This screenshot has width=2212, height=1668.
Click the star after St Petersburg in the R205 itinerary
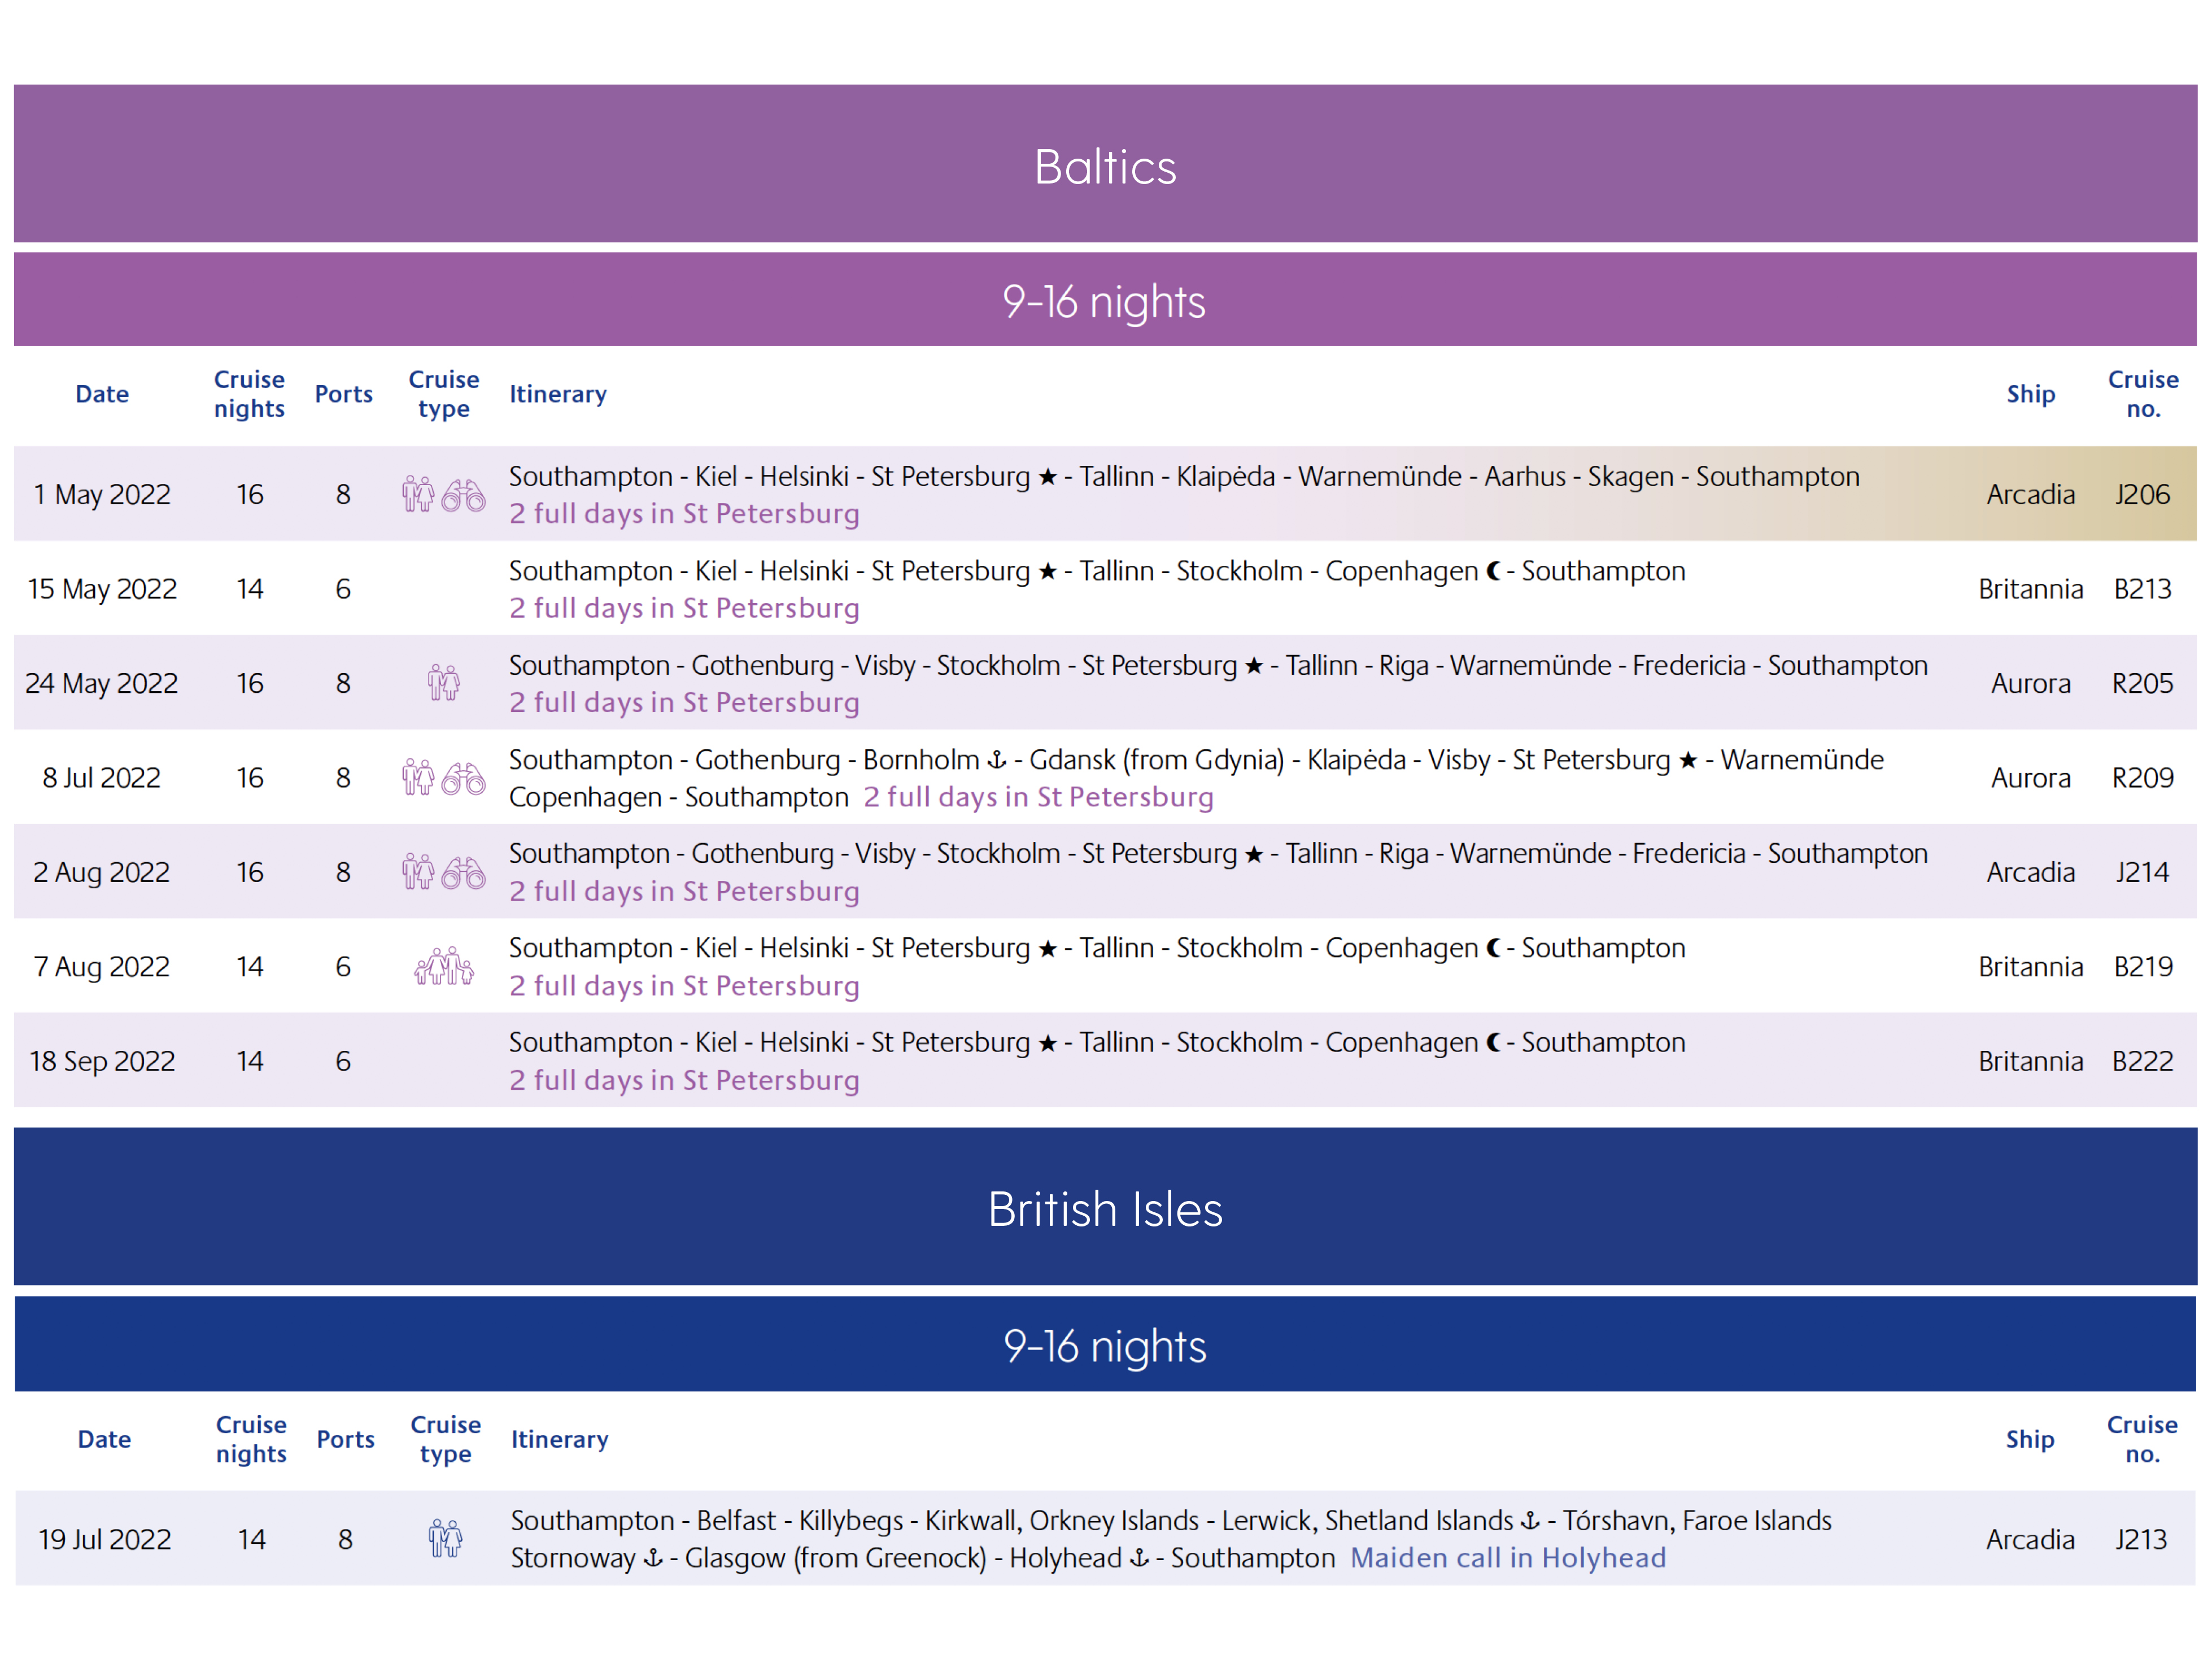pyautogui.click(x=1254, y=666)
